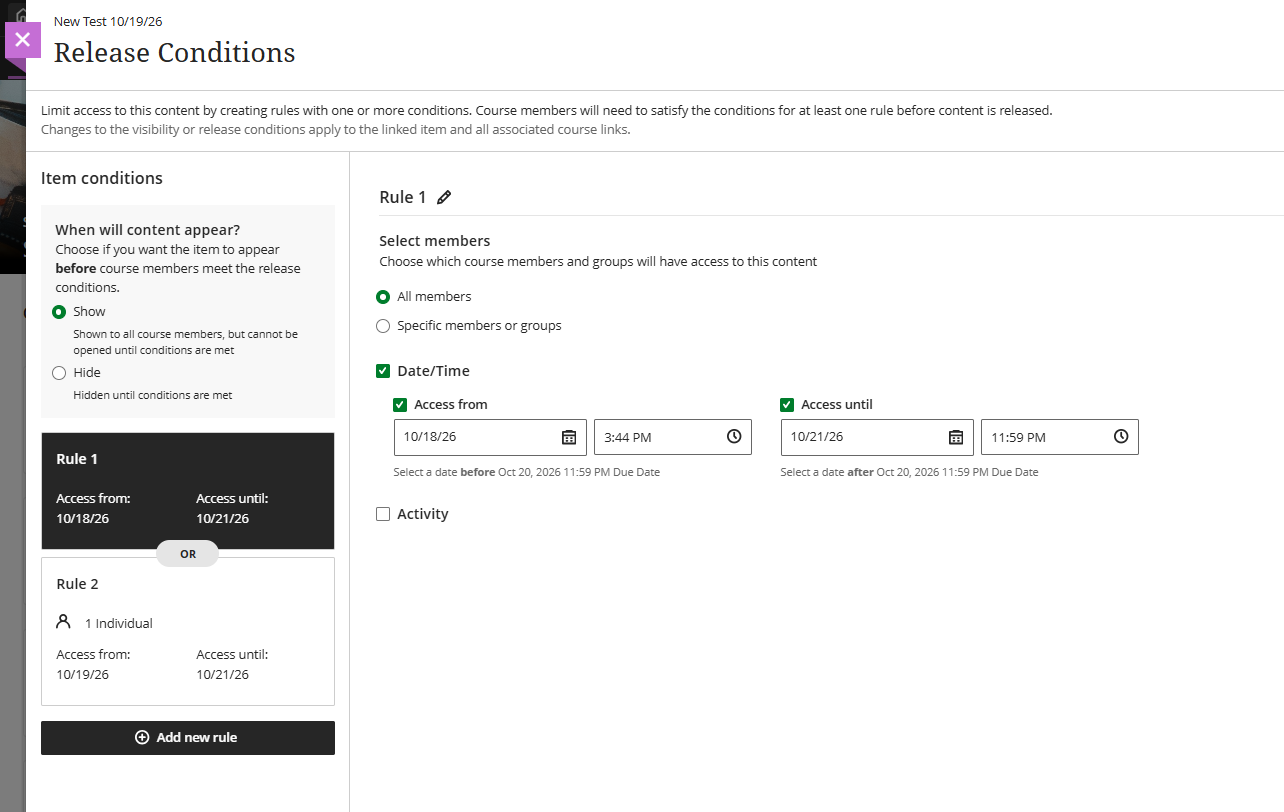Image resolution: width=1284 pixels, height=812 pixels.
Task: Click the OR badge between rules
Action: [188, 553]
